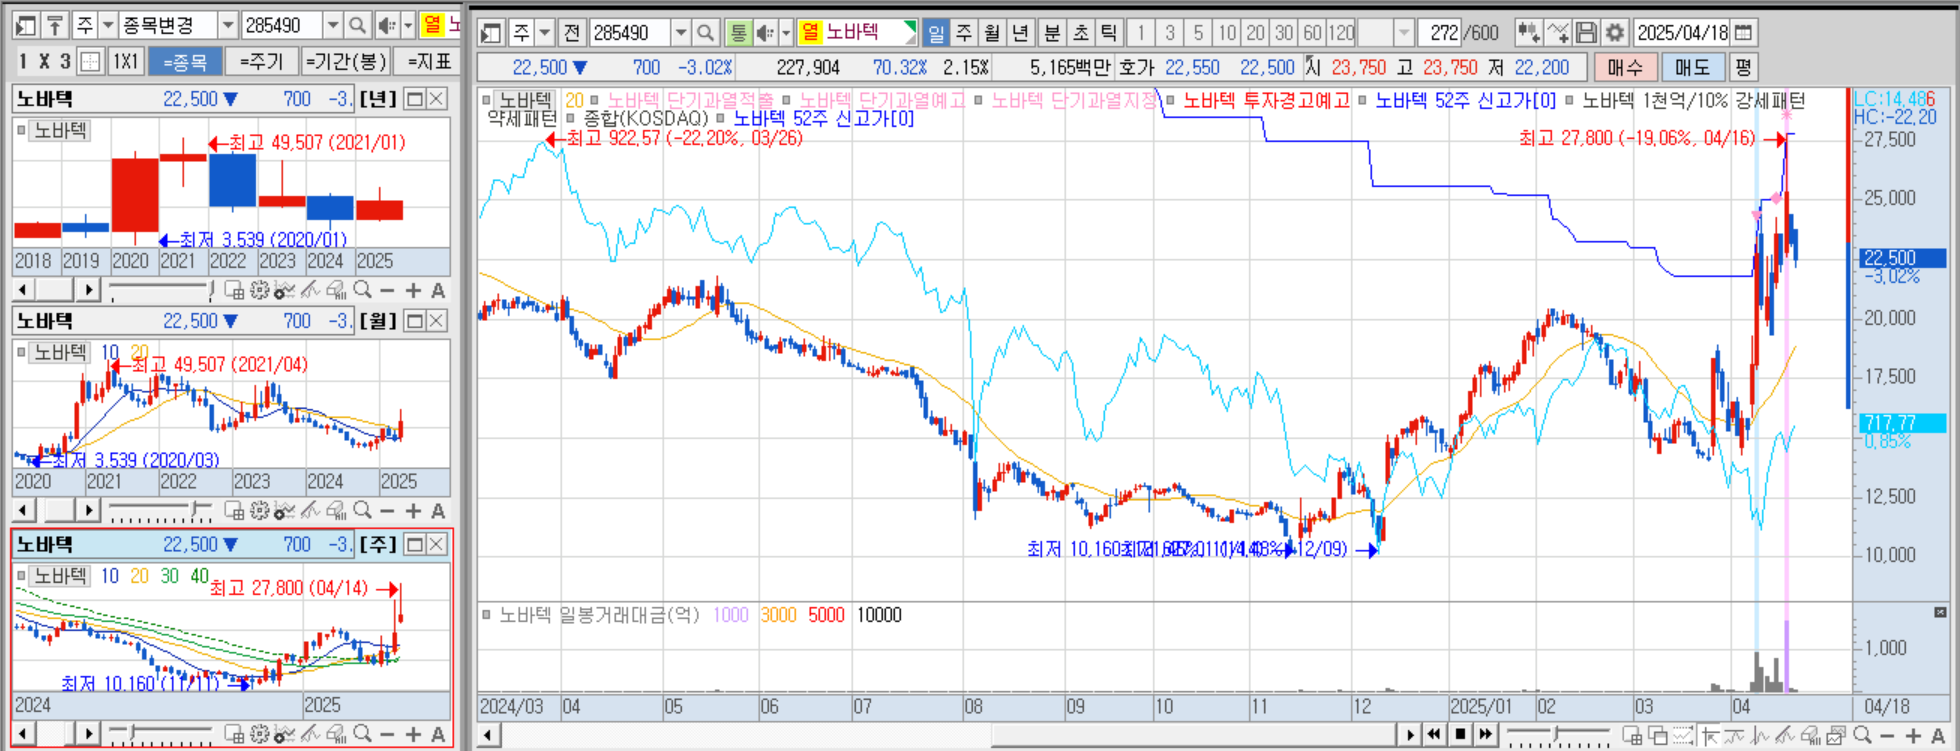The width and height of the screenshot is (1960, 751).
Task: Open the 주 dropdown arrow in main toolbar
Action: tap(545, 33)
